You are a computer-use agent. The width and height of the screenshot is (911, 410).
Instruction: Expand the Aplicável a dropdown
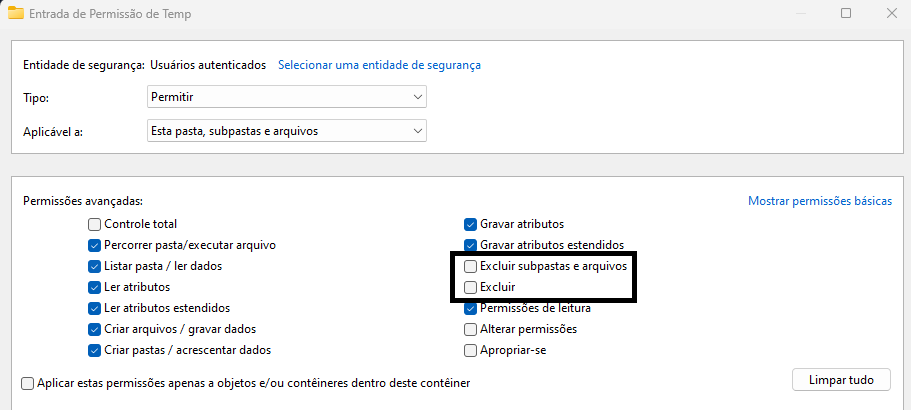point(287,131)
